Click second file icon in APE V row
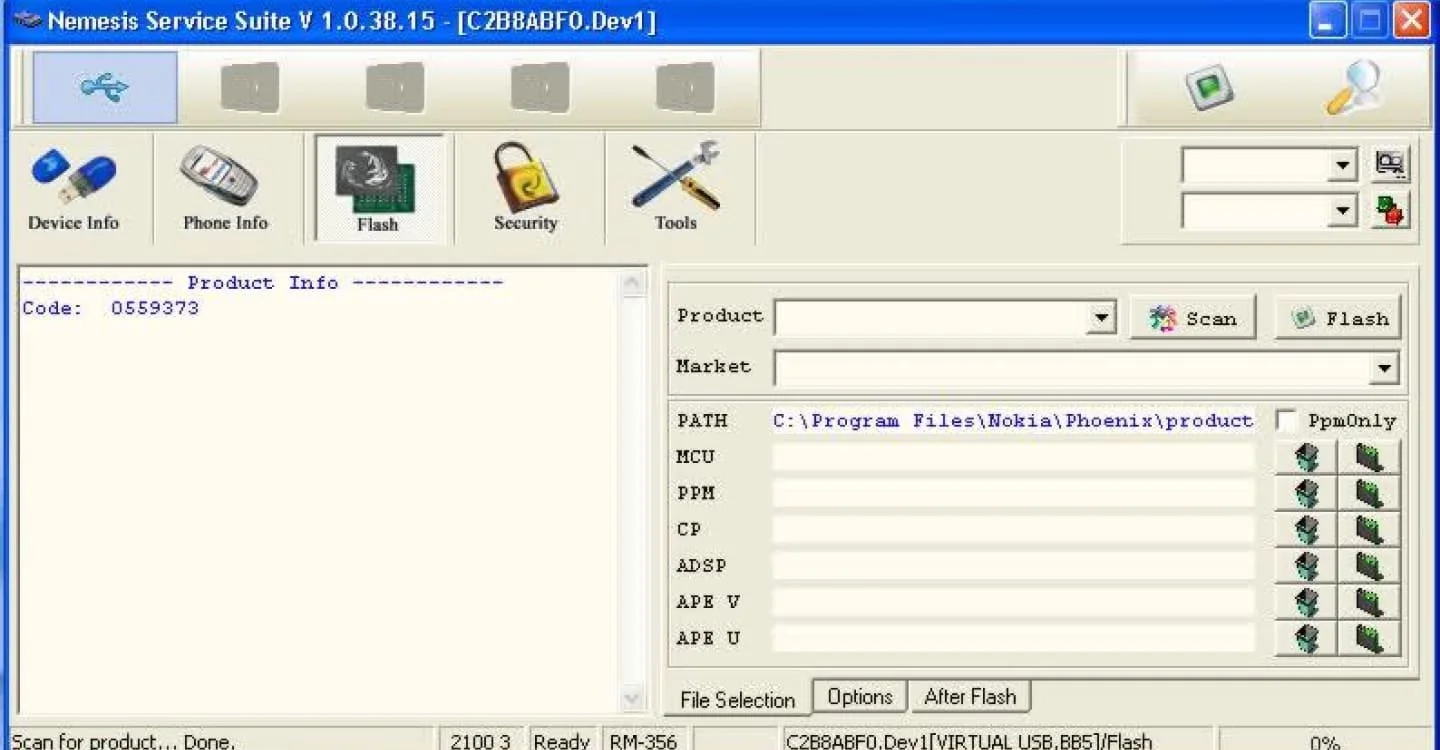 pyautogui.click(x=1369, y=602)
